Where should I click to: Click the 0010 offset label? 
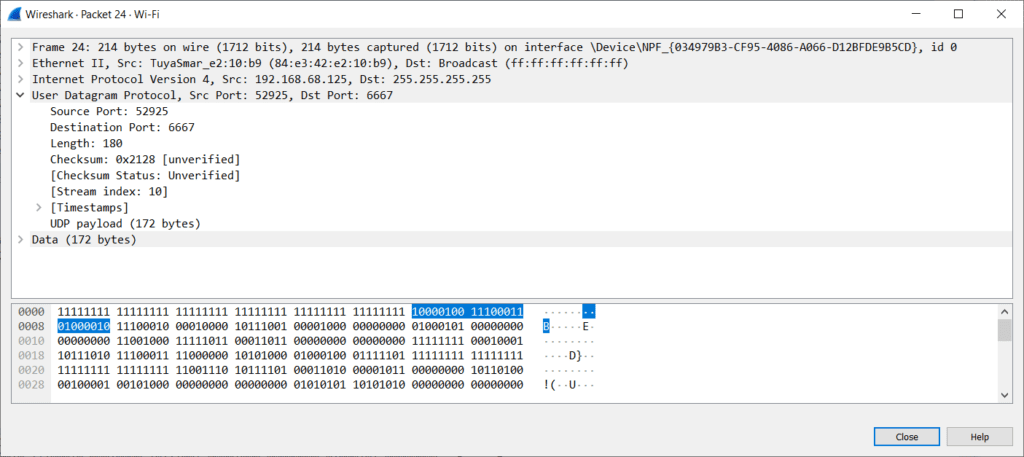coord(31,341)
